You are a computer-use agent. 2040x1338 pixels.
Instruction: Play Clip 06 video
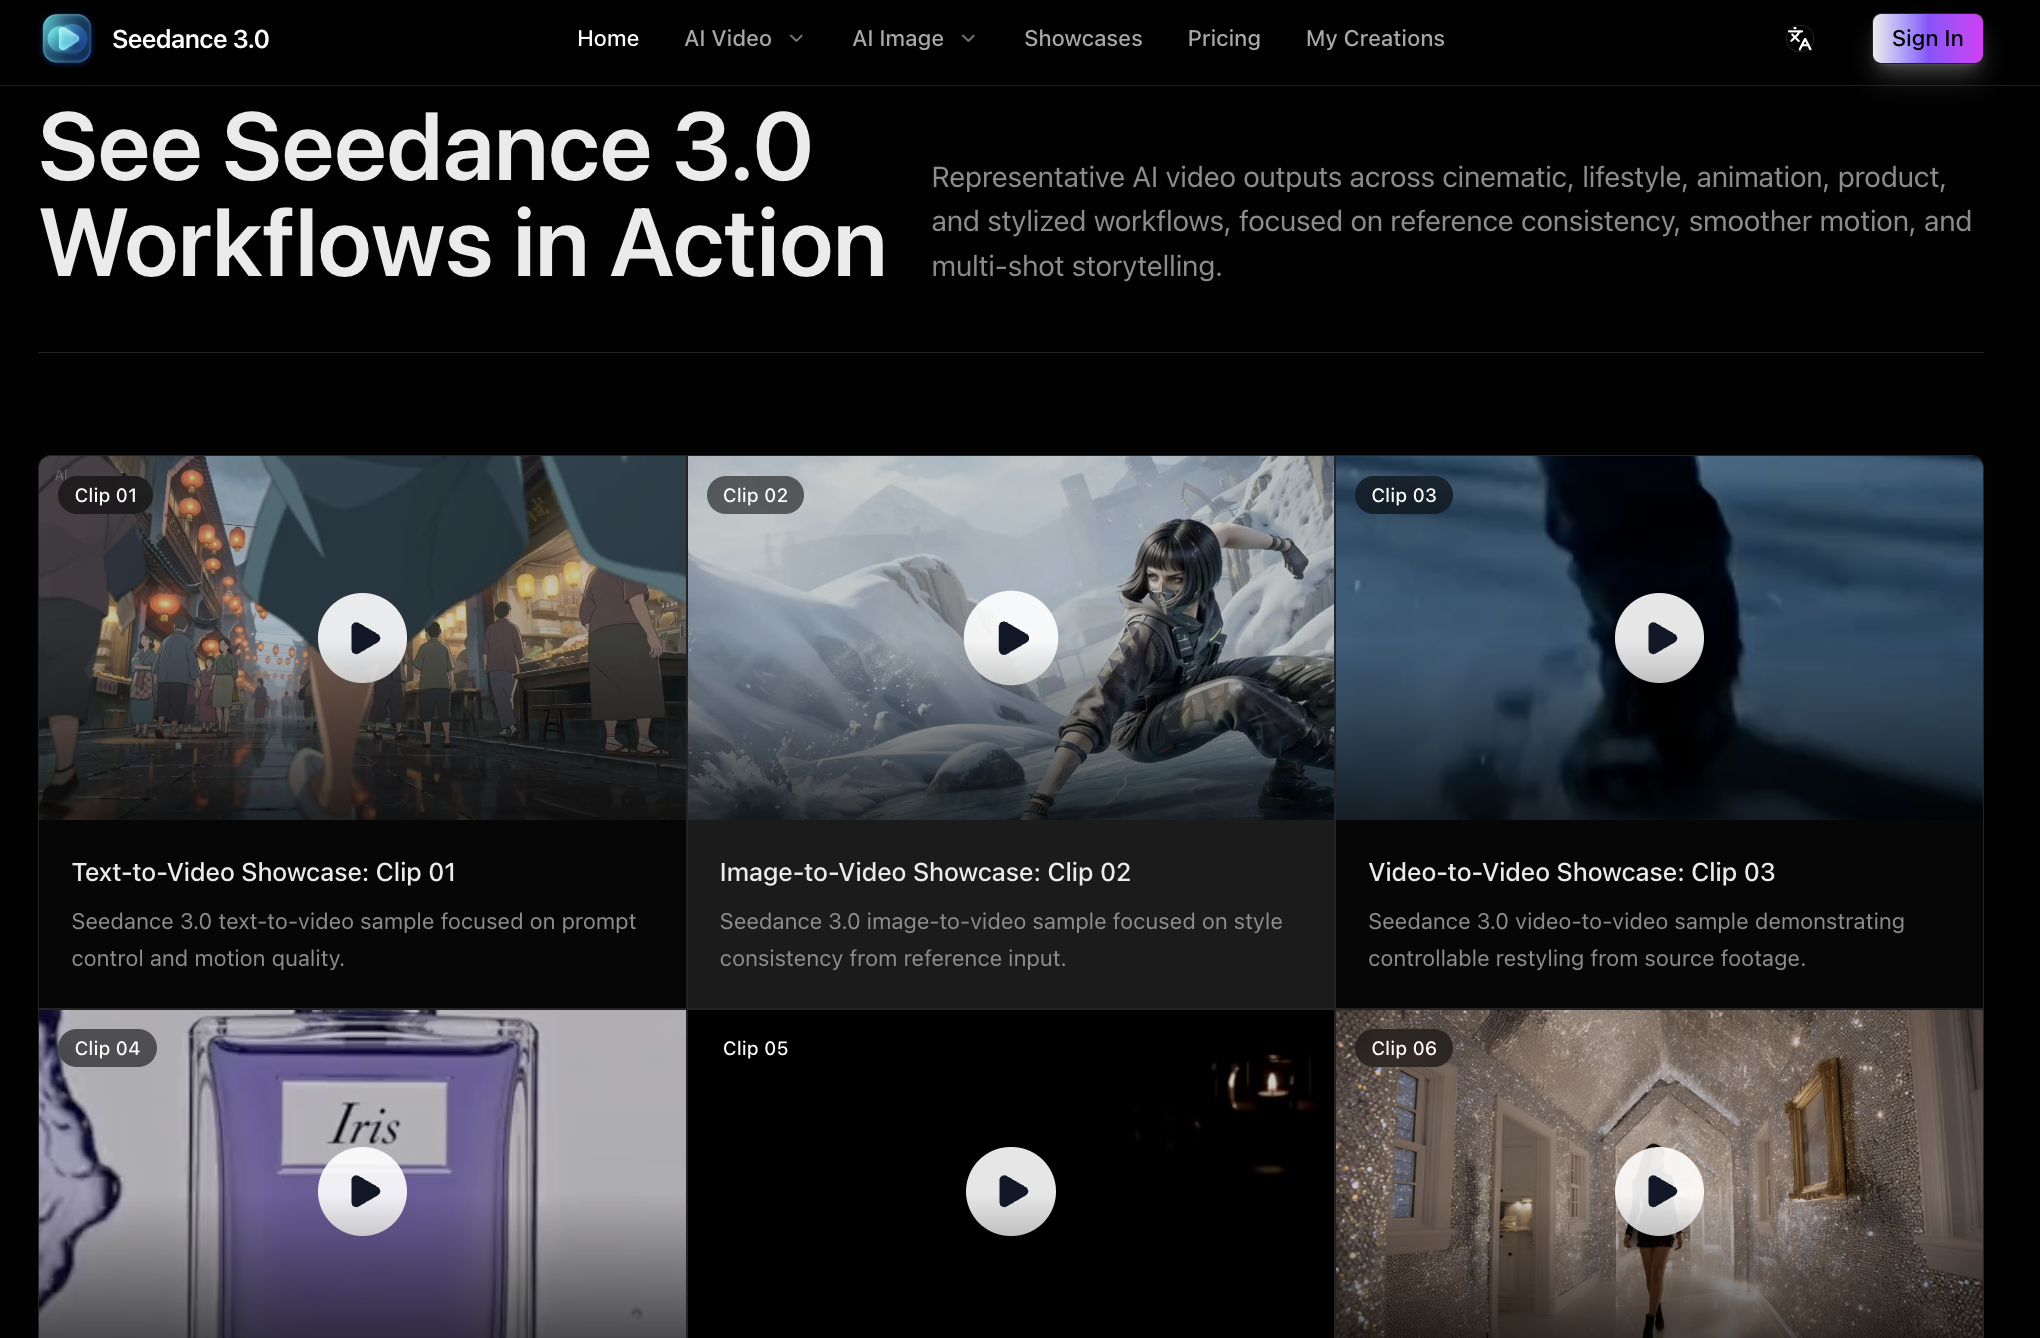pos(1660,1191)
